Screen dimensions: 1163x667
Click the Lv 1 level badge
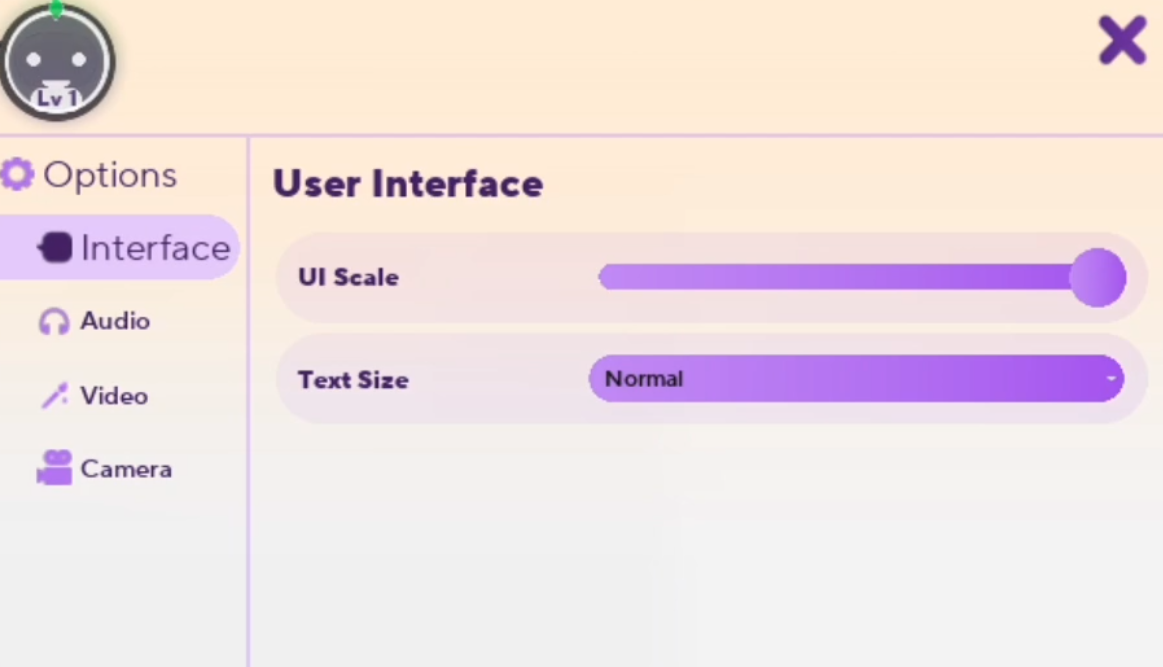click(57, 98)
